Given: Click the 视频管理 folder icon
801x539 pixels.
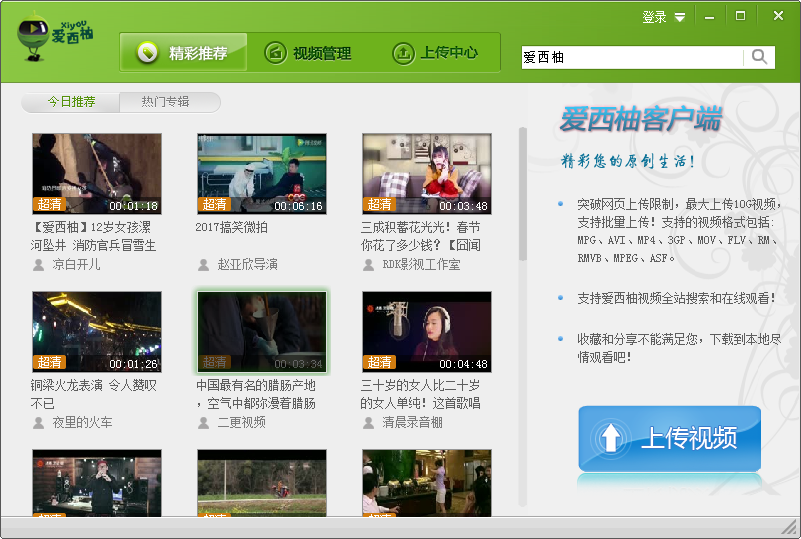Looking at the screenshot, I should 275,53.
